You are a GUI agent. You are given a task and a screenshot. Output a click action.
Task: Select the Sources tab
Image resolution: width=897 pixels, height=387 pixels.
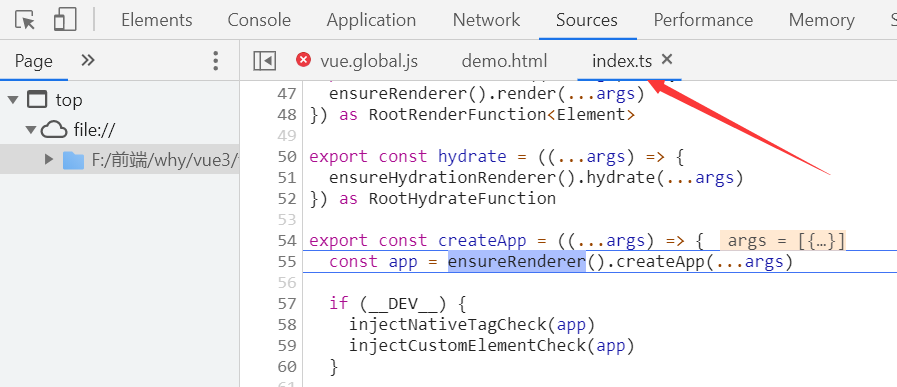587,20
